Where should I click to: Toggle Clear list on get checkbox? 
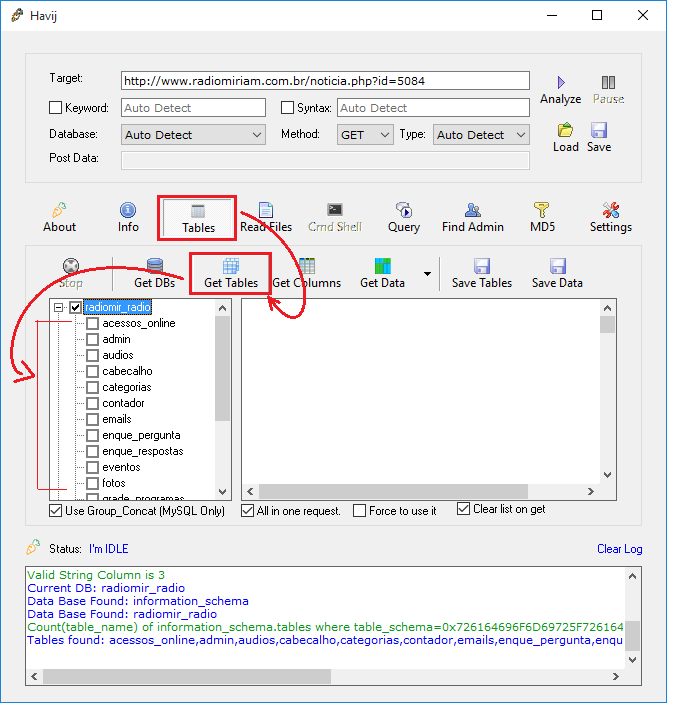(x=463, y=509)
